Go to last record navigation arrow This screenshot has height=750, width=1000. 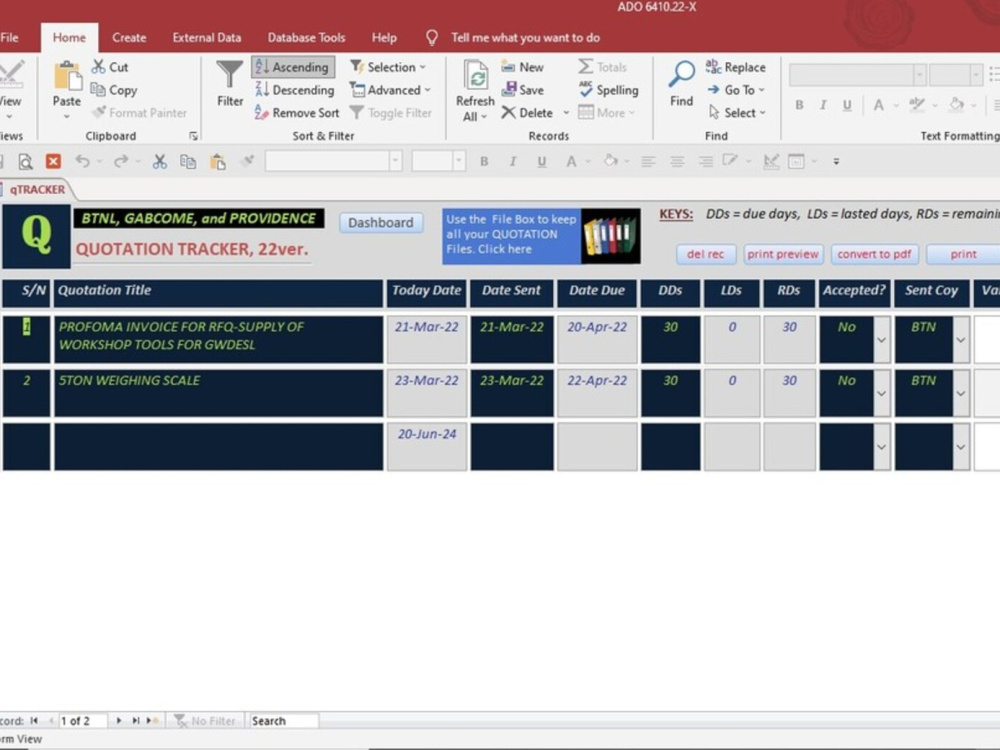coord(135,721)
